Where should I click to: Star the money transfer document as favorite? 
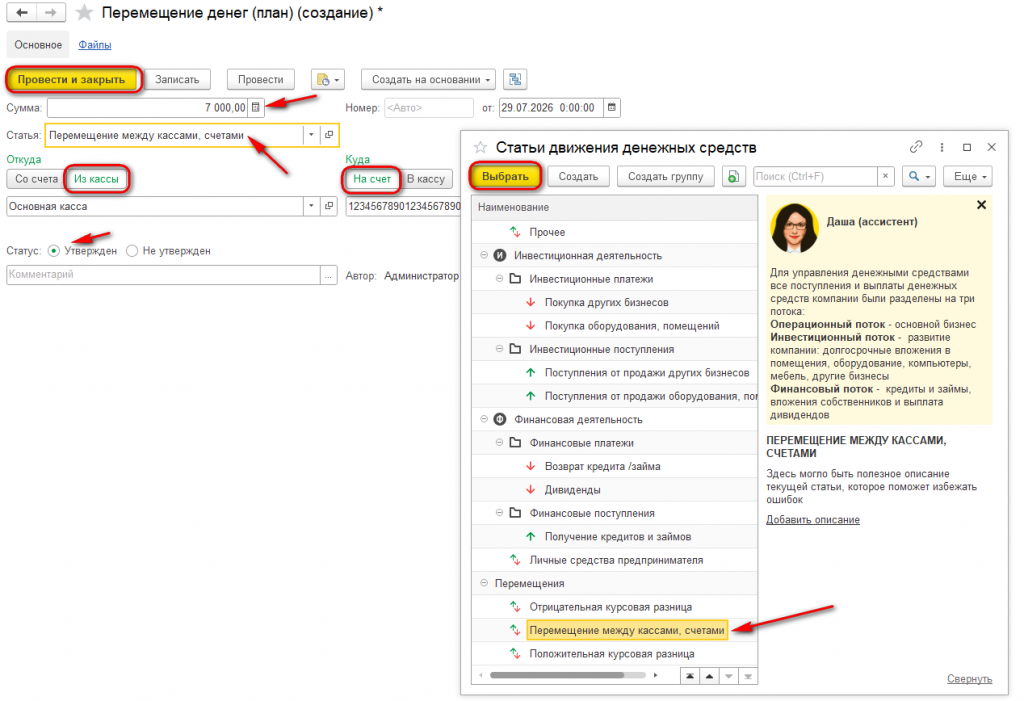[x=84, y=13]
